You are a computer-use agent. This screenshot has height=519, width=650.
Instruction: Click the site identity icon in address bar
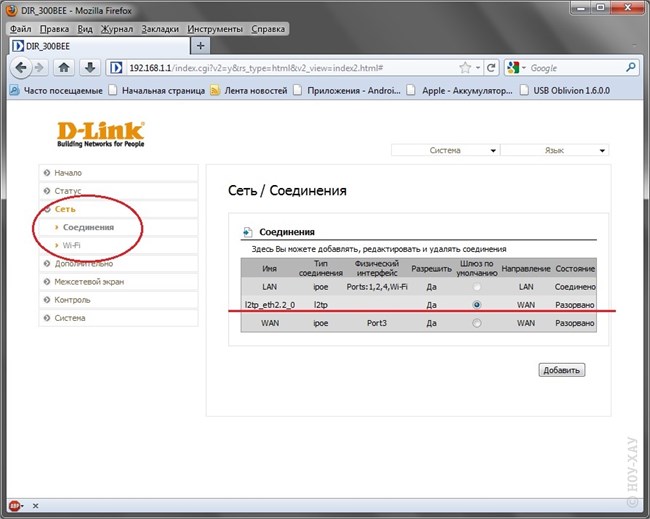coord(116,68)
